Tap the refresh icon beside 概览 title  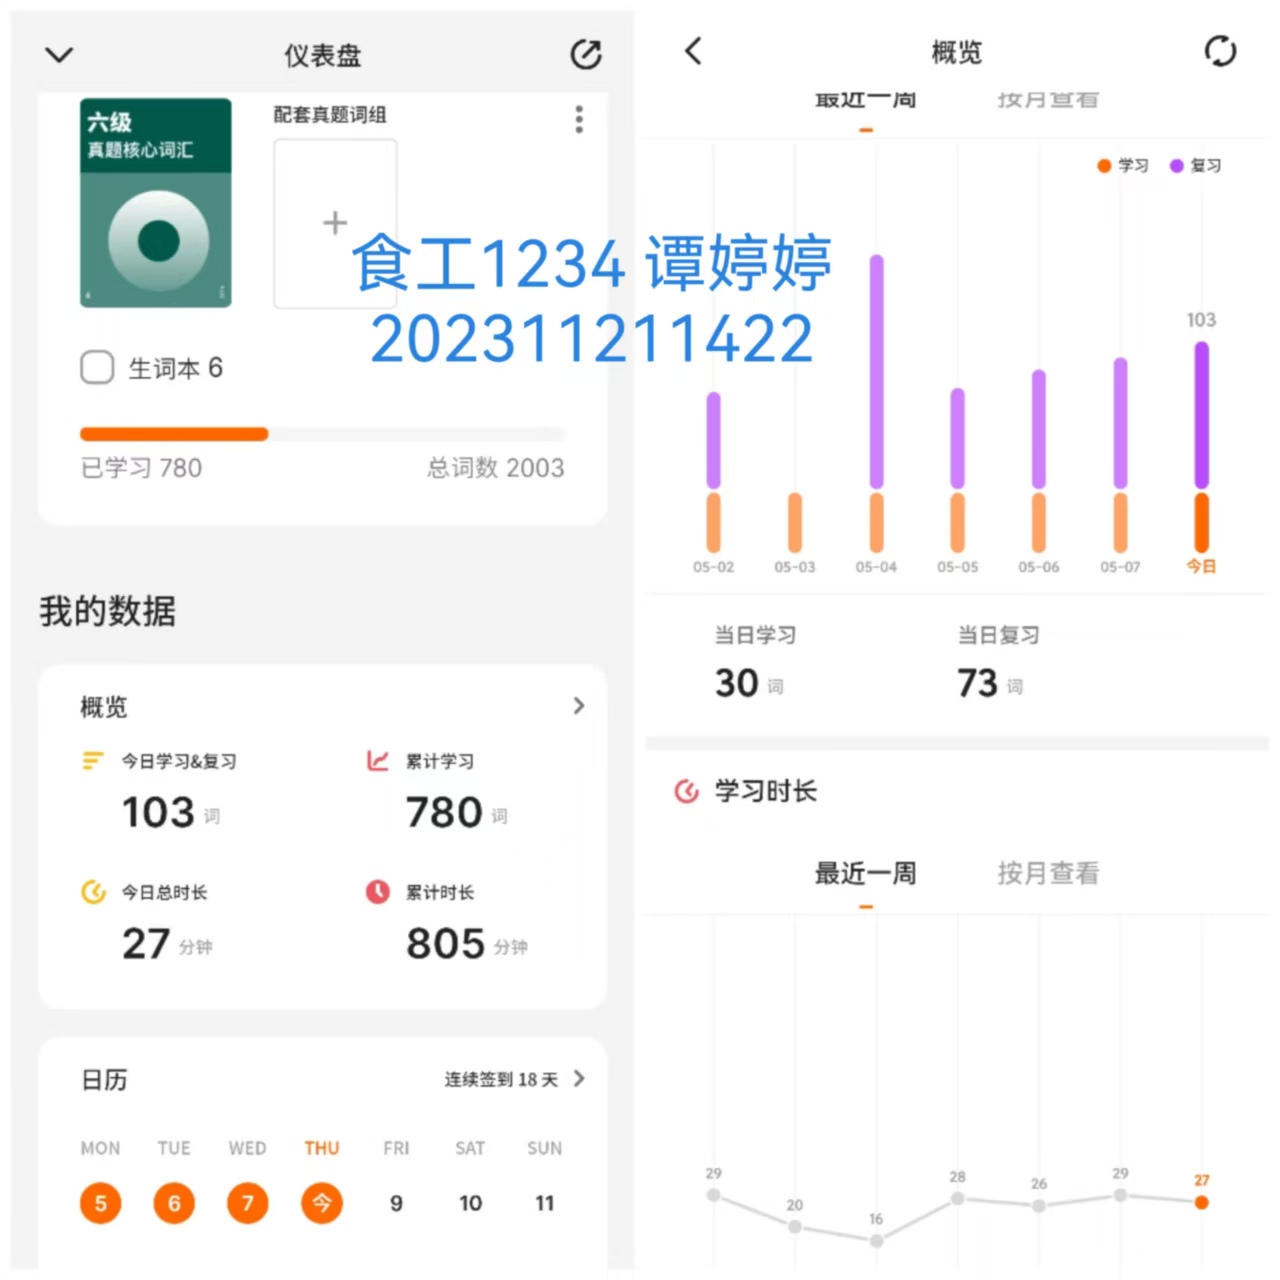pyautogui.click(x=1220, y=51)
